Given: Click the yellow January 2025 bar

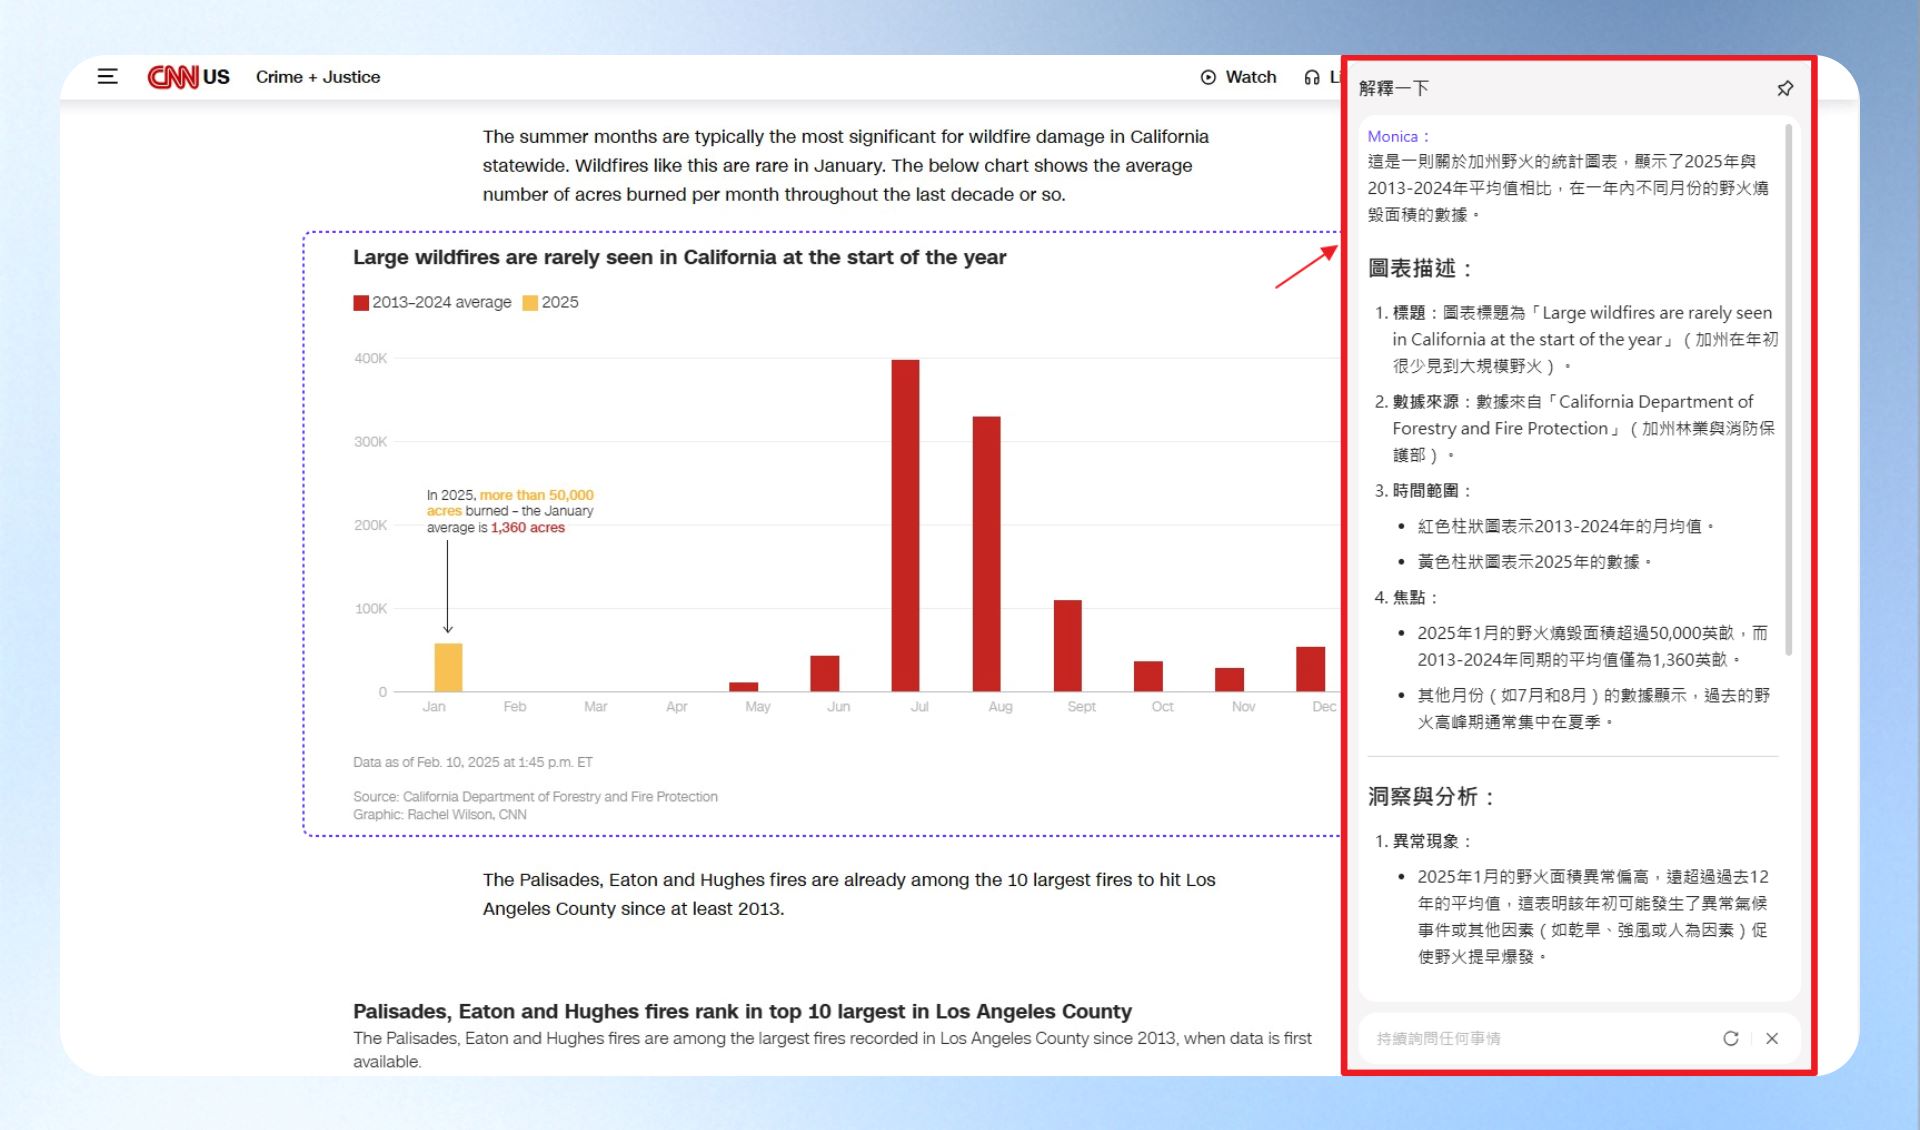Looking at the screenshot, I should click(448, 667).
